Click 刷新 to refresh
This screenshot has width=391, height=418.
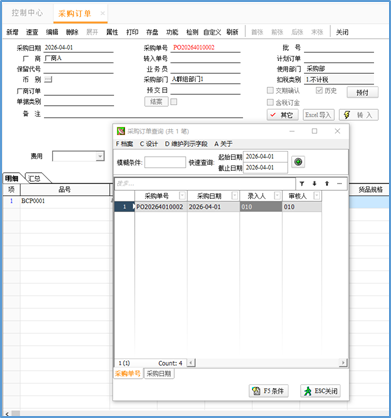232,32
